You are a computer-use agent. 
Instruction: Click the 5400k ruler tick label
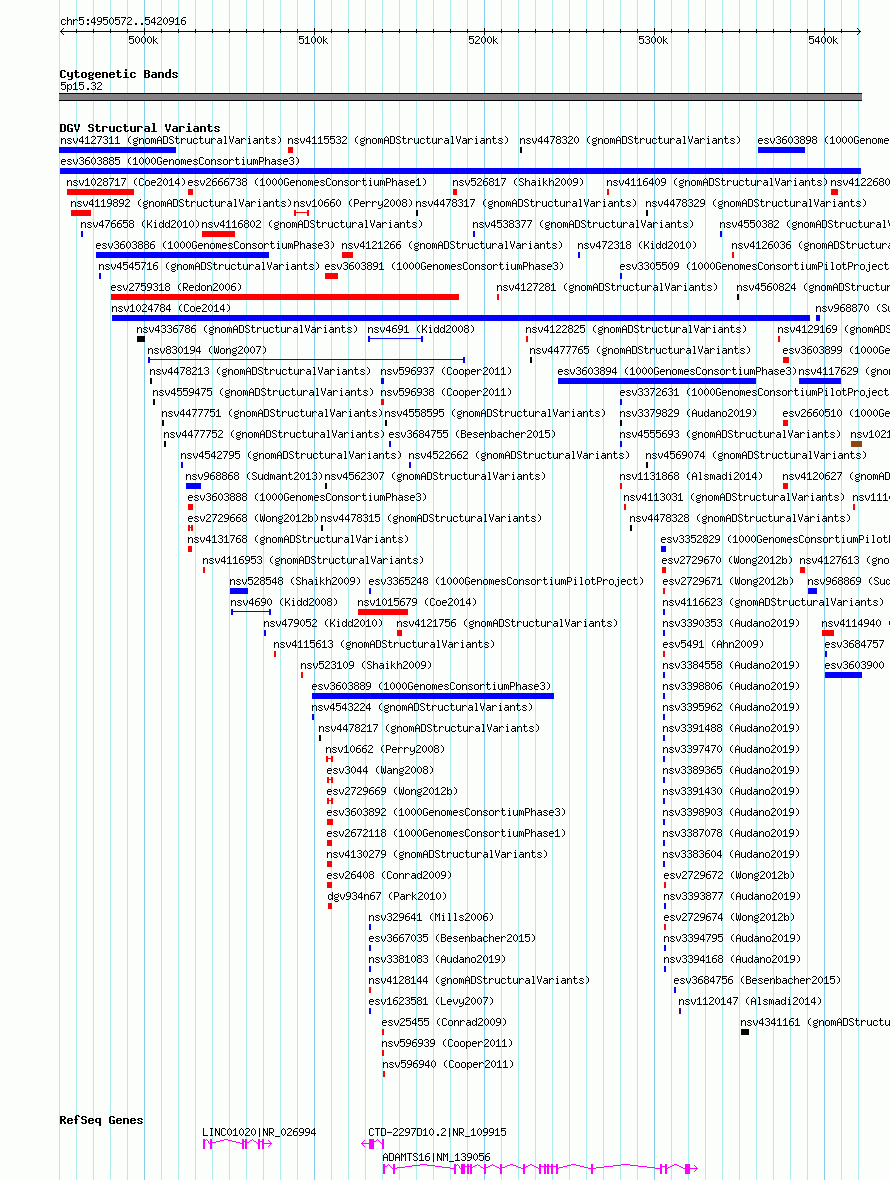point(823,41)
